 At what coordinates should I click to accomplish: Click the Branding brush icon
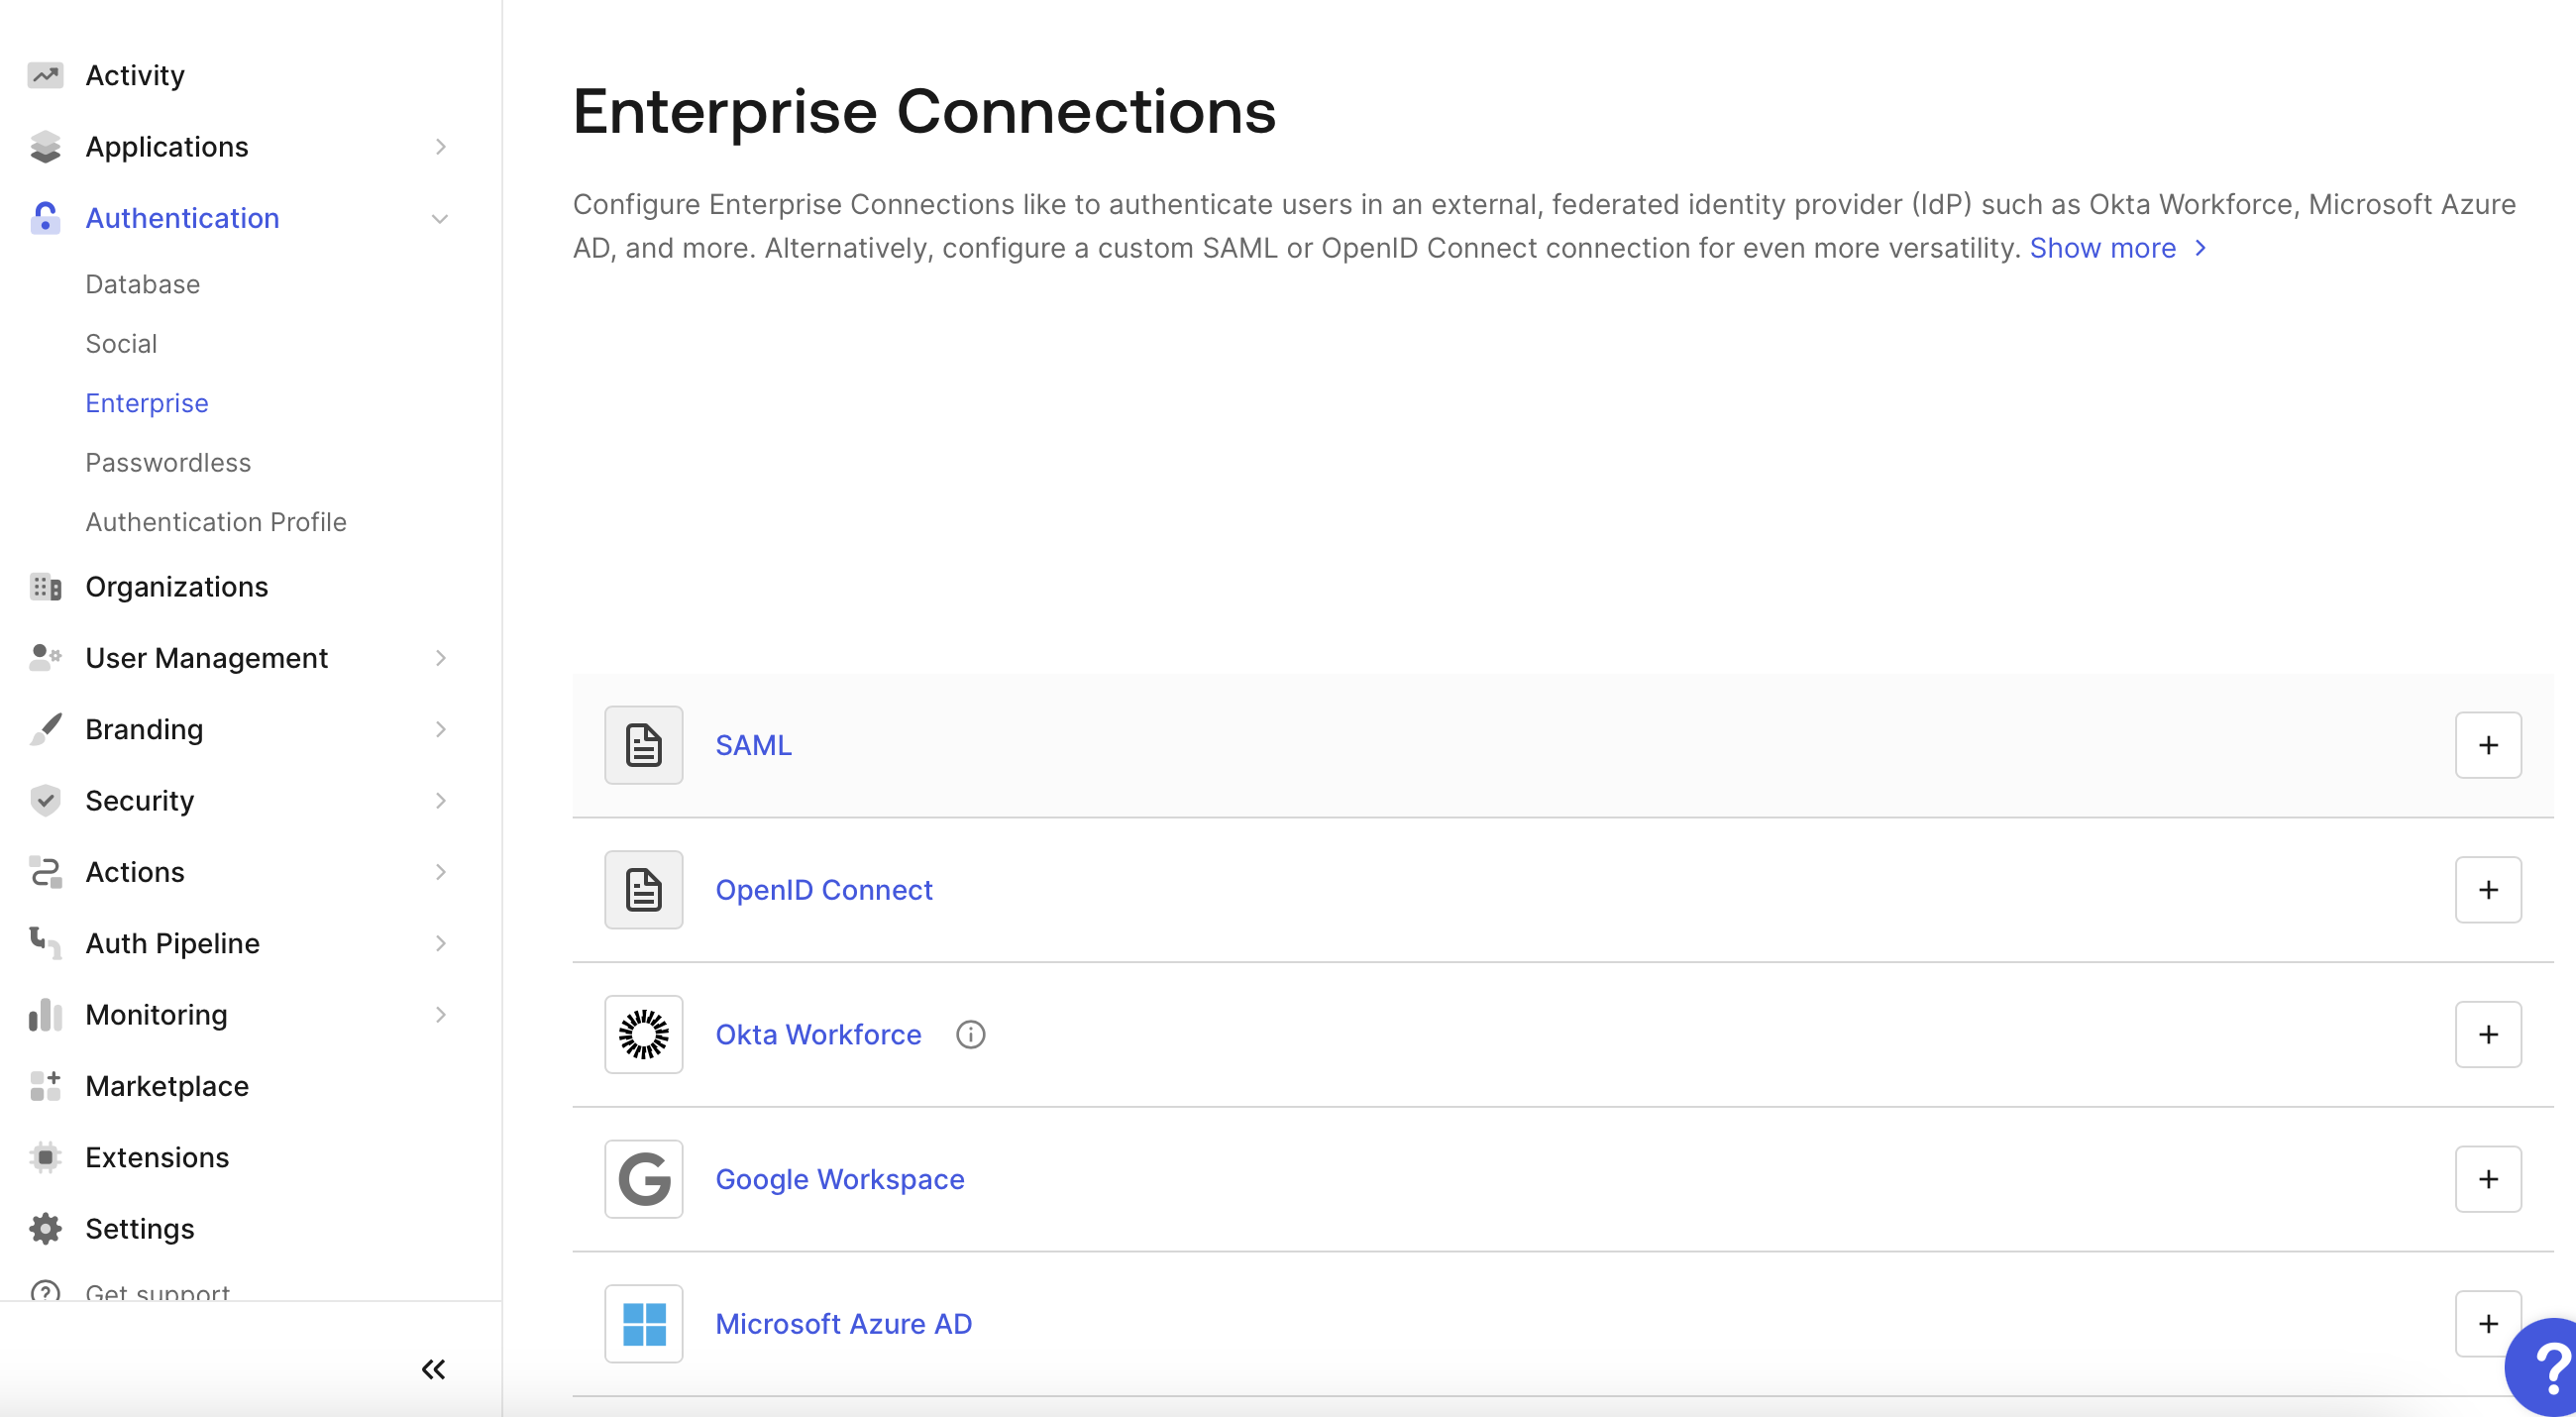[x=45, y=729]
